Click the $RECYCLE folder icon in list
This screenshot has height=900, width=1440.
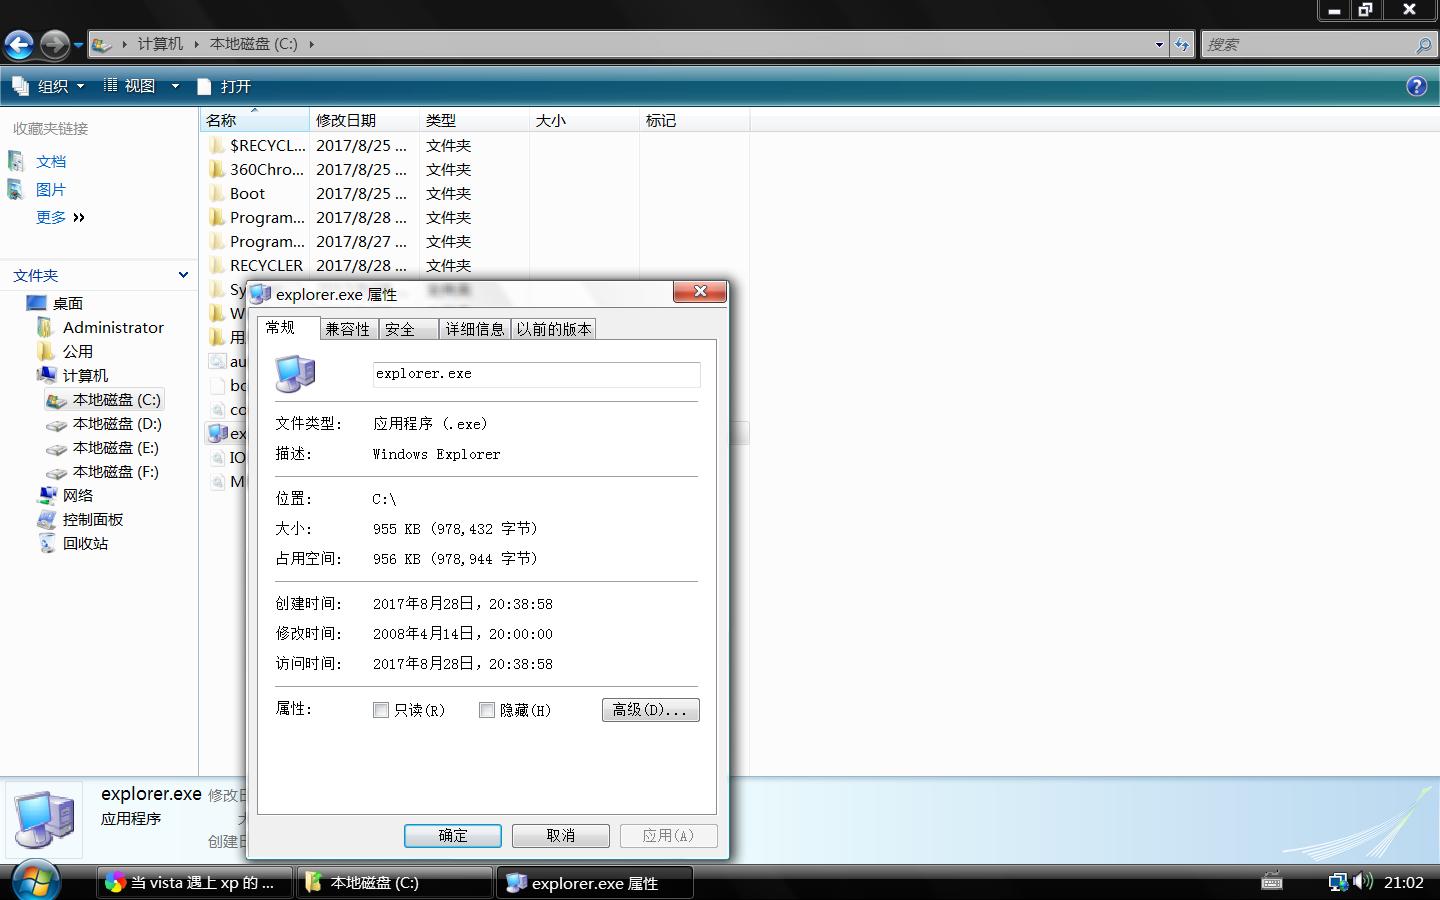pos(217,145)
